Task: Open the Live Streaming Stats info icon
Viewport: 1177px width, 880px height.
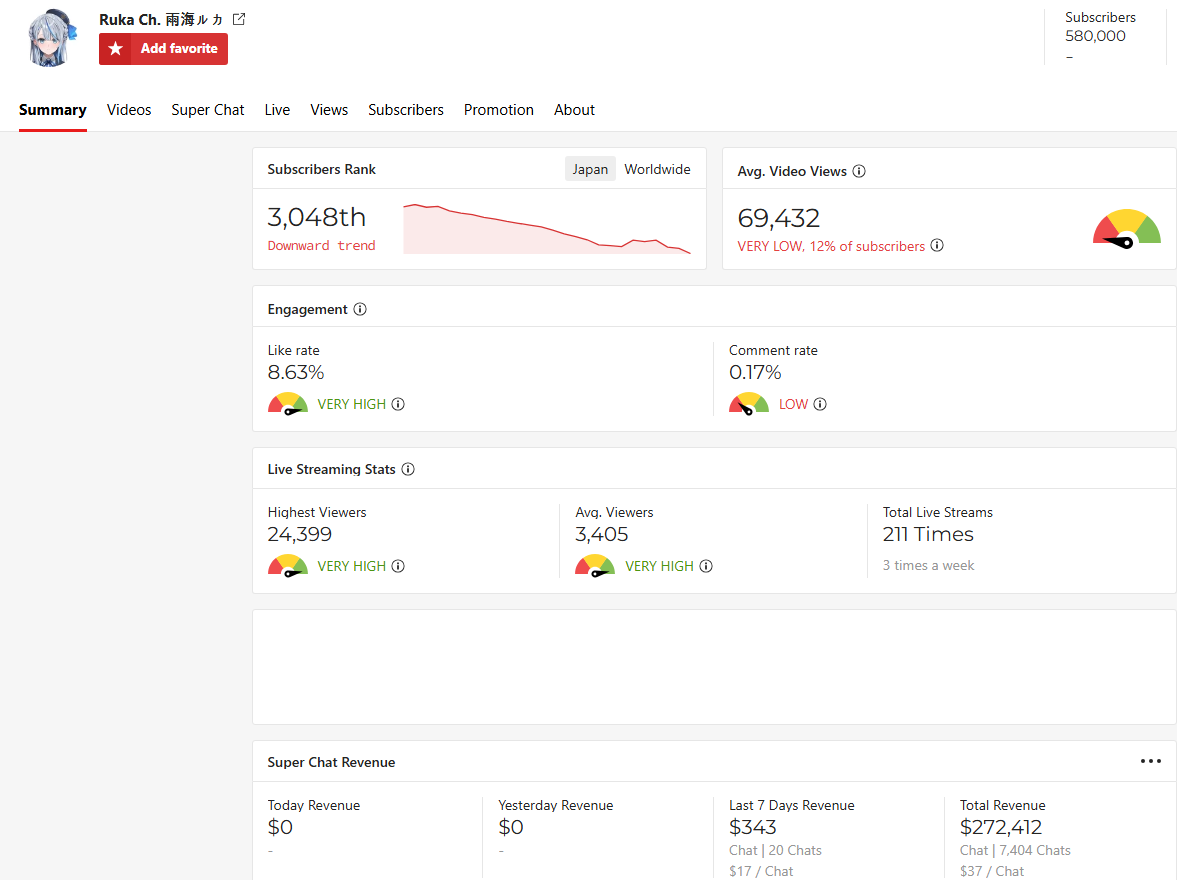Action: point(408,469)
